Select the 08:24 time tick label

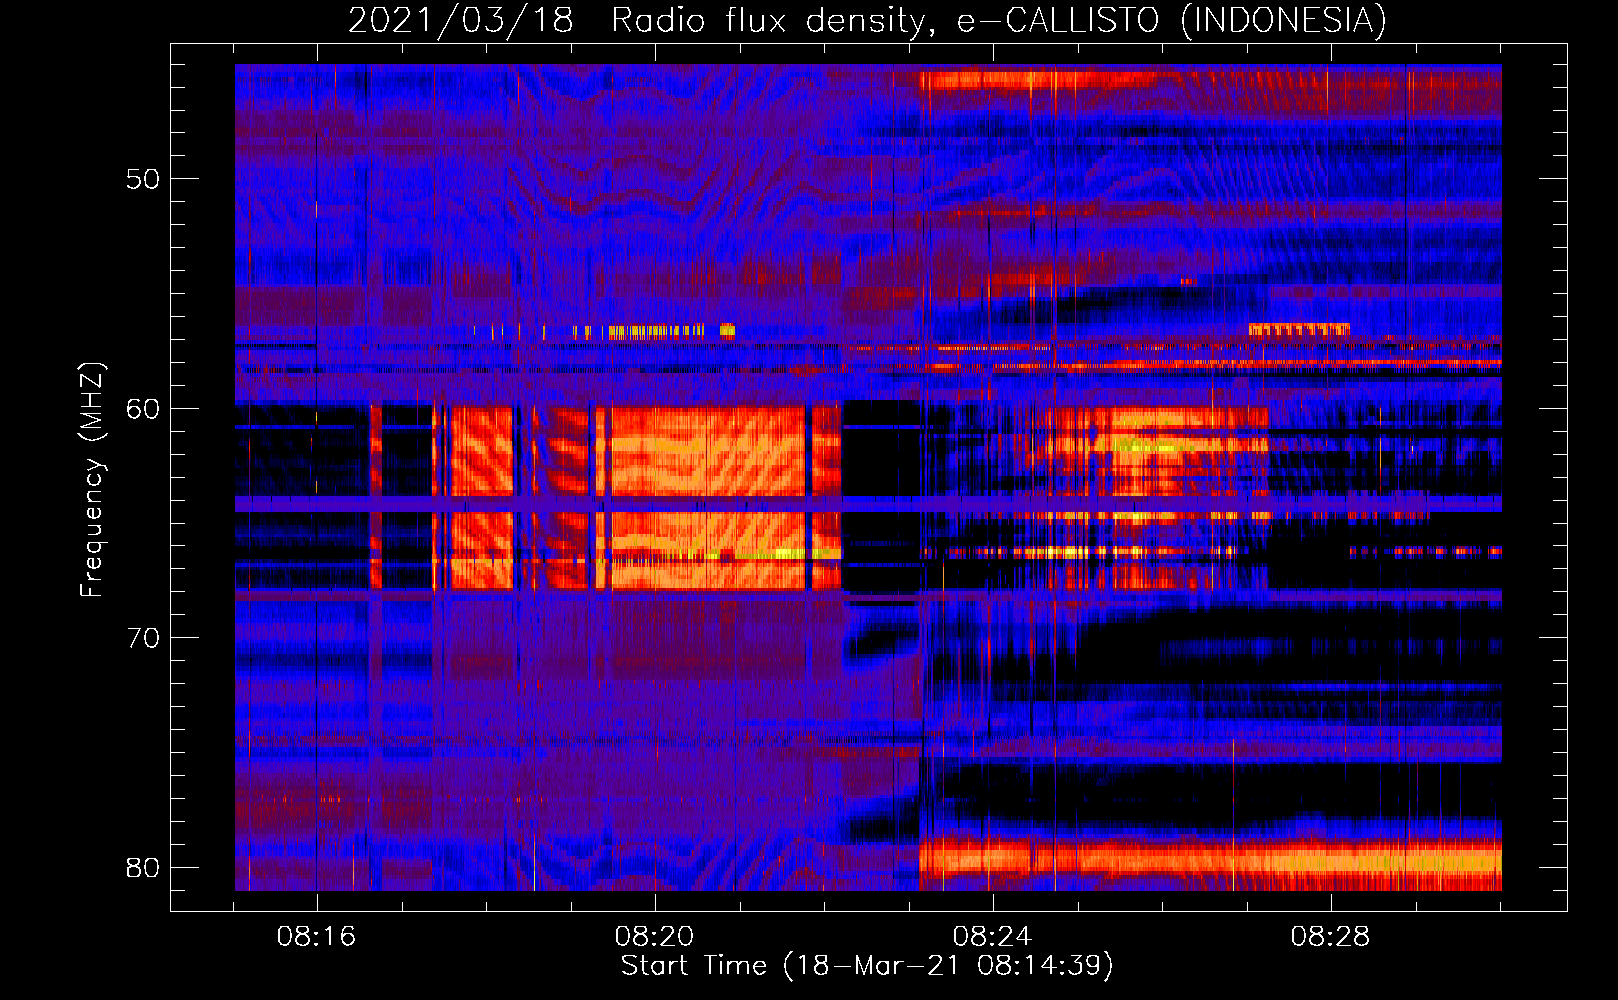pyautogui.click(x=992, y=937)
